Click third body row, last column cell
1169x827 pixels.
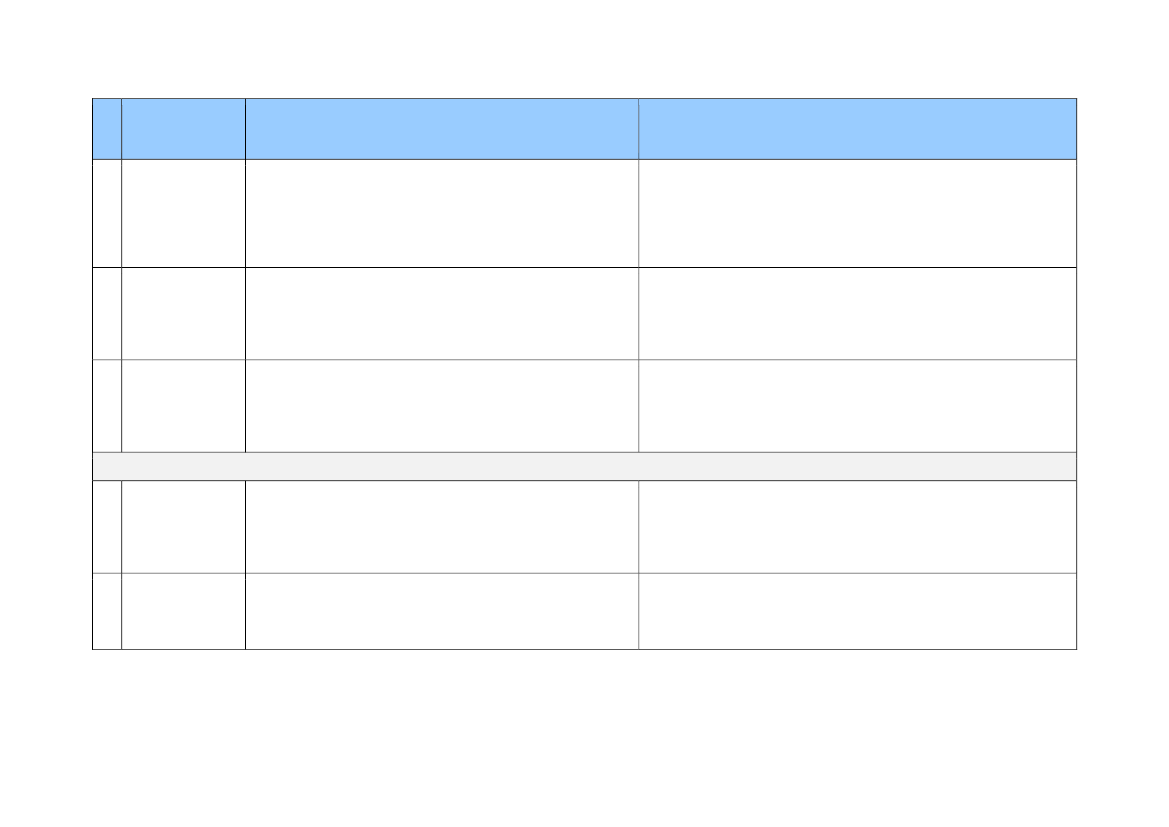pyautogui.click(x=857, y=405)
